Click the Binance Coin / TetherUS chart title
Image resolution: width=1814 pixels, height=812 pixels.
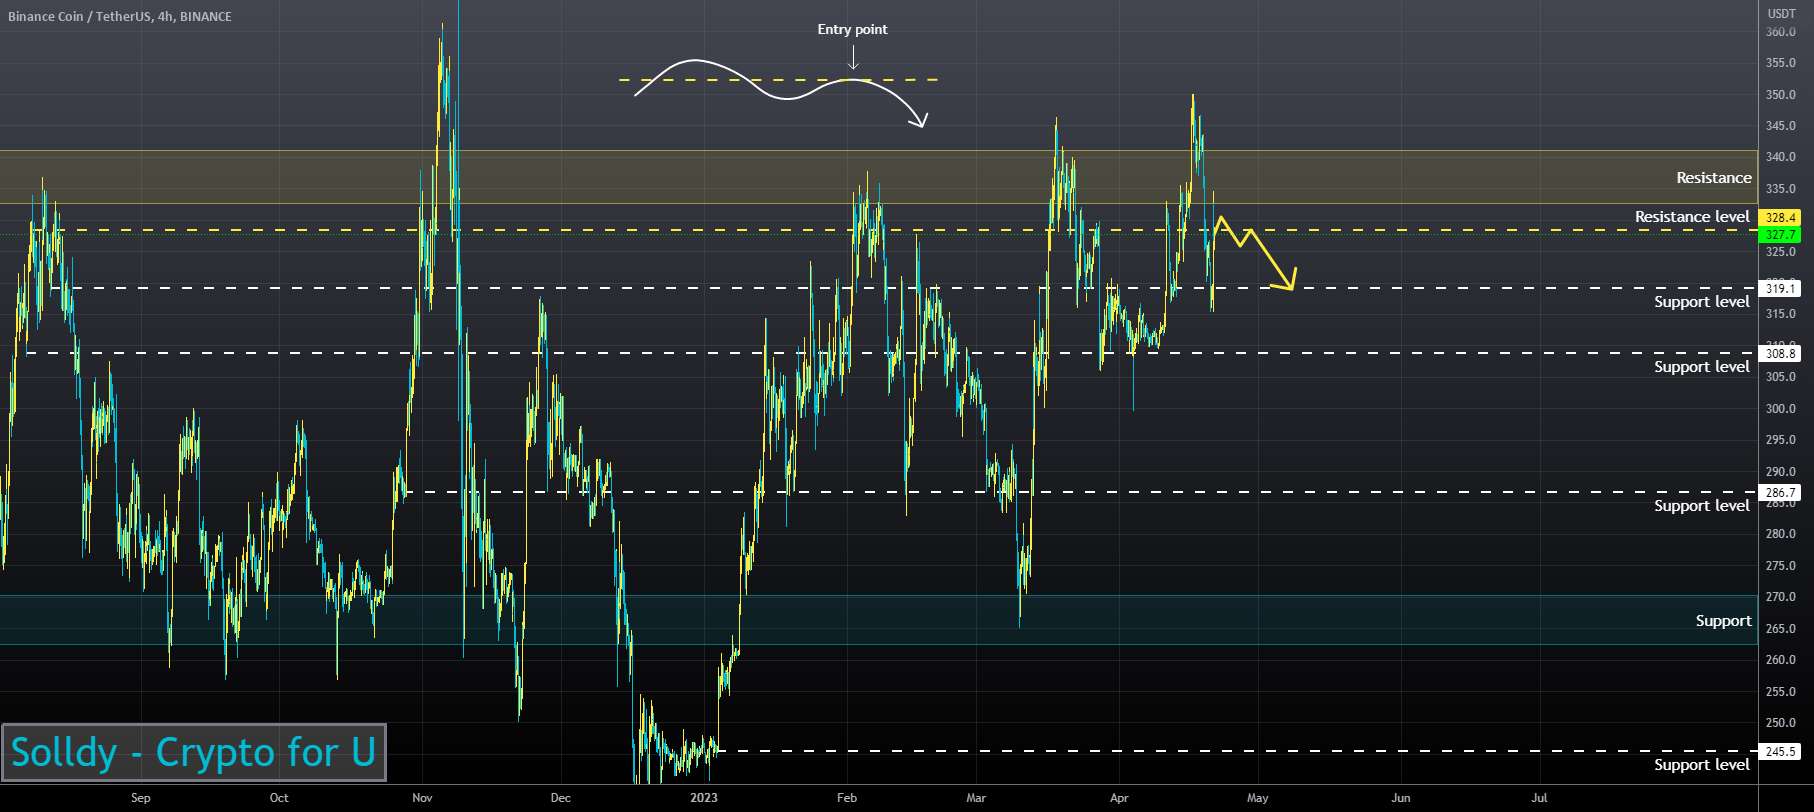click(x=119, y=17)
